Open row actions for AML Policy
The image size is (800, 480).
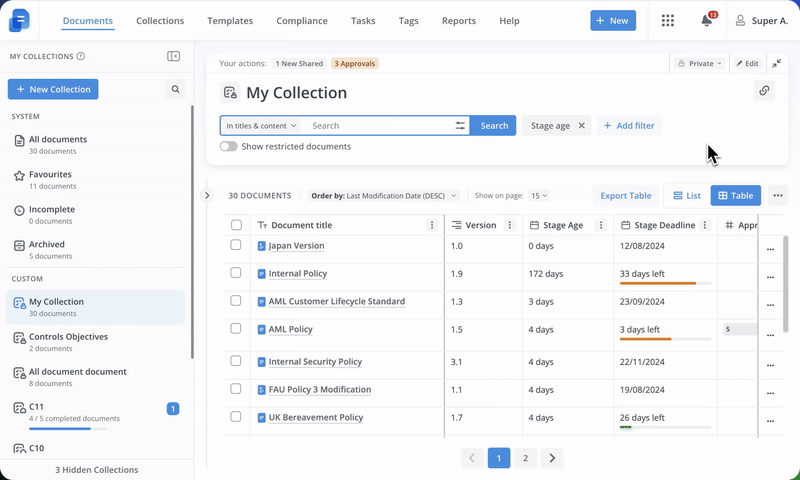770,335
